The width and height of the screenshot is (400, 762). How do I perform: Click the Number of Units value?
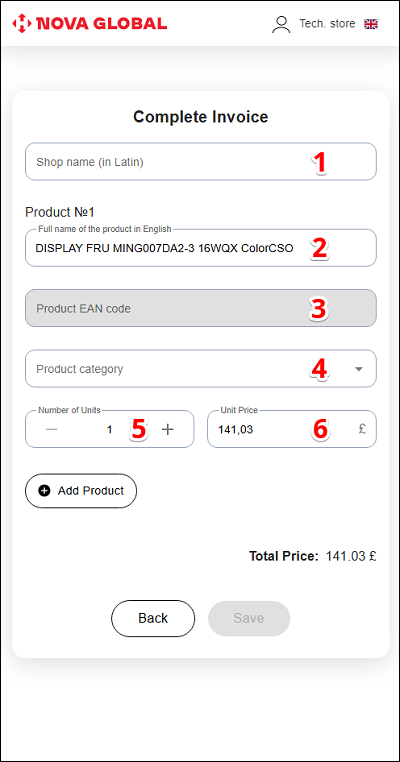[x=110, y=430]
